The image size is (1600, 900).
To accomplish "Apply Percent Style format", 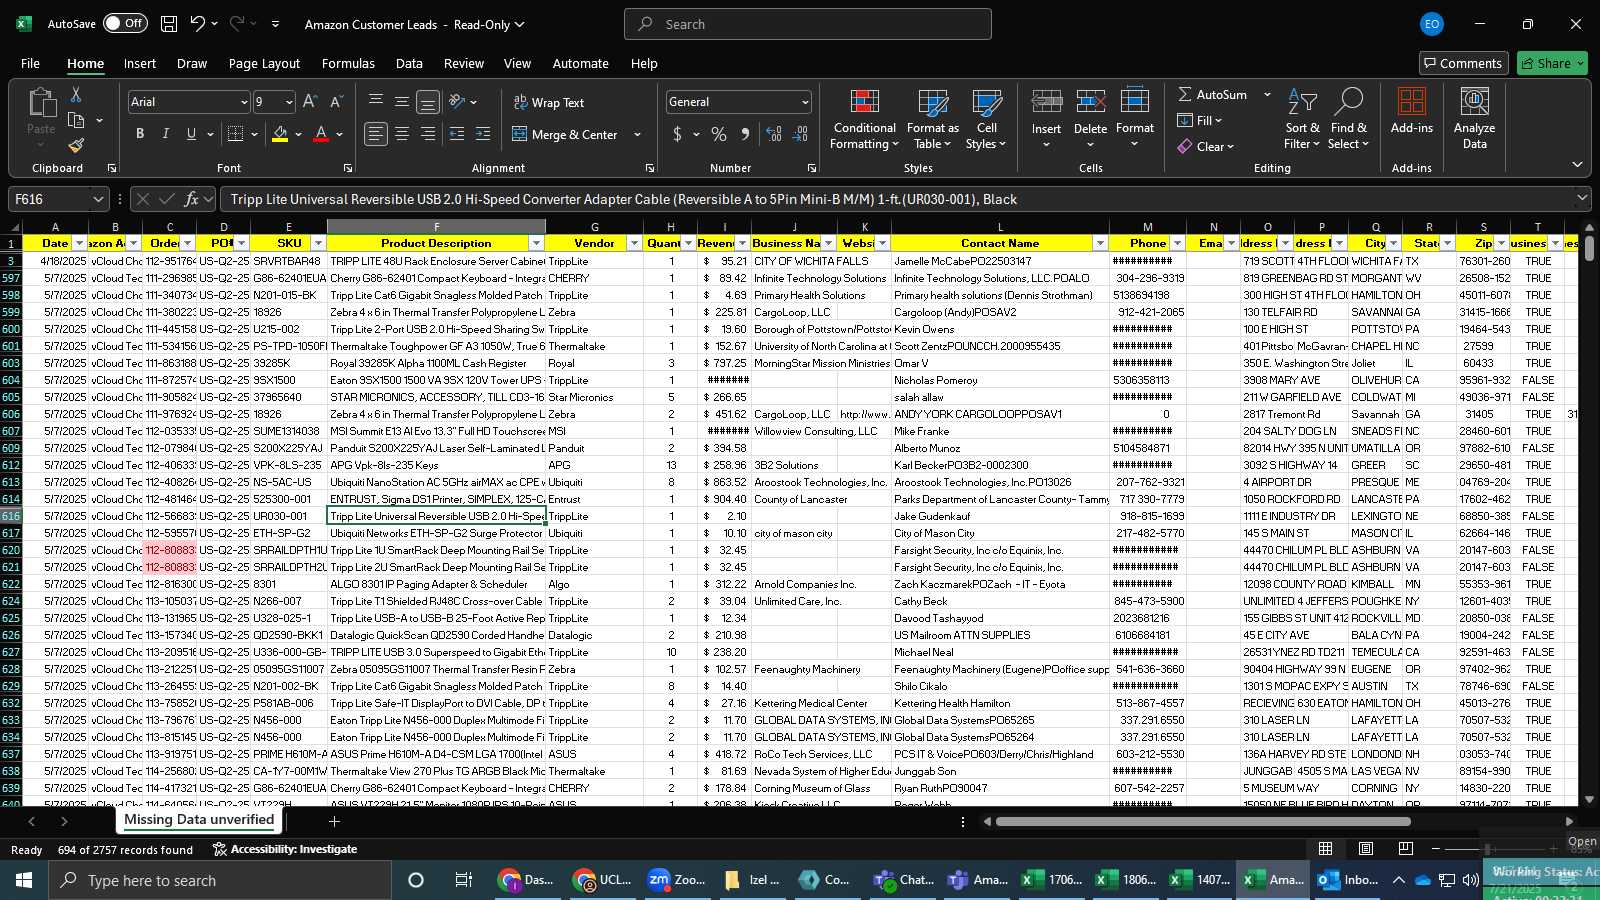I will point(719,134).
